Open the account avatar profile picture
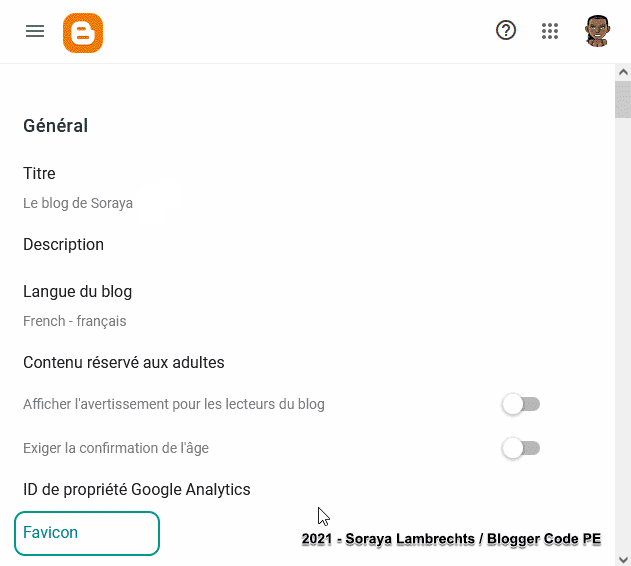The width and height of the screenshot is (631, 566). pyautogui.click(x=598, y=31)
